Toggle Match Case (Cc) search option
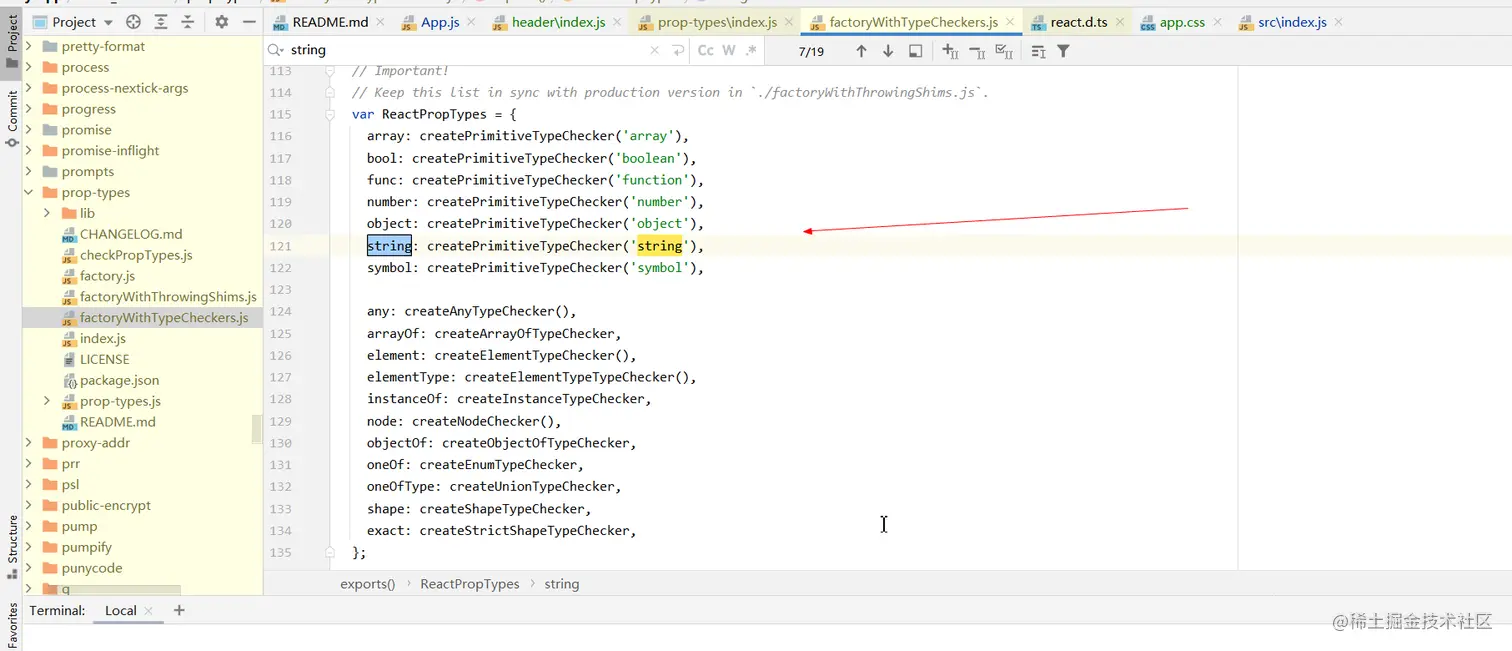 coord(706,50)
